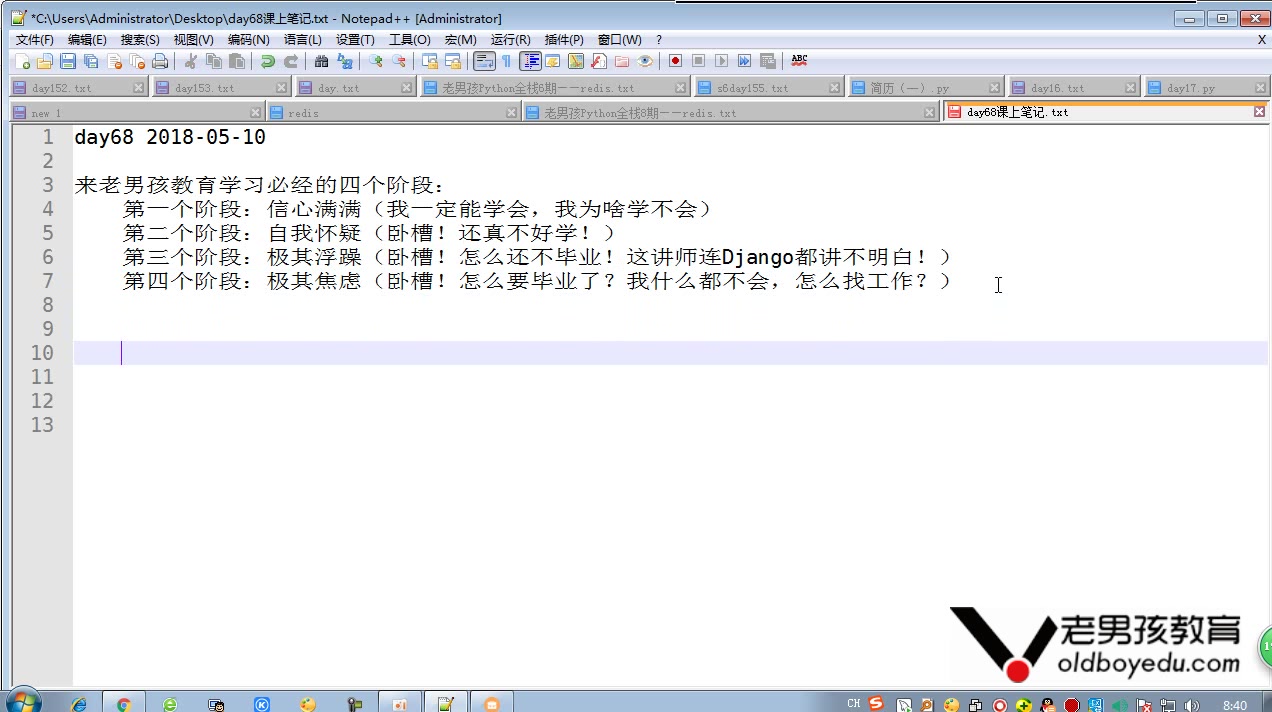
Task: Zoom in using the magnifier icon
Action: point(375,61)
